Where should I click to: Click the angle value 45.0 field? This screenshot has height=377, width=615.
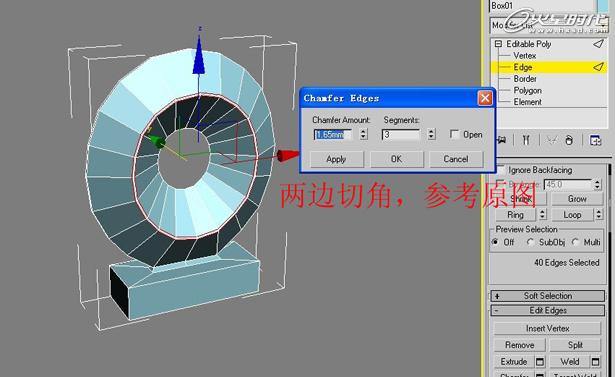point(568,184)
